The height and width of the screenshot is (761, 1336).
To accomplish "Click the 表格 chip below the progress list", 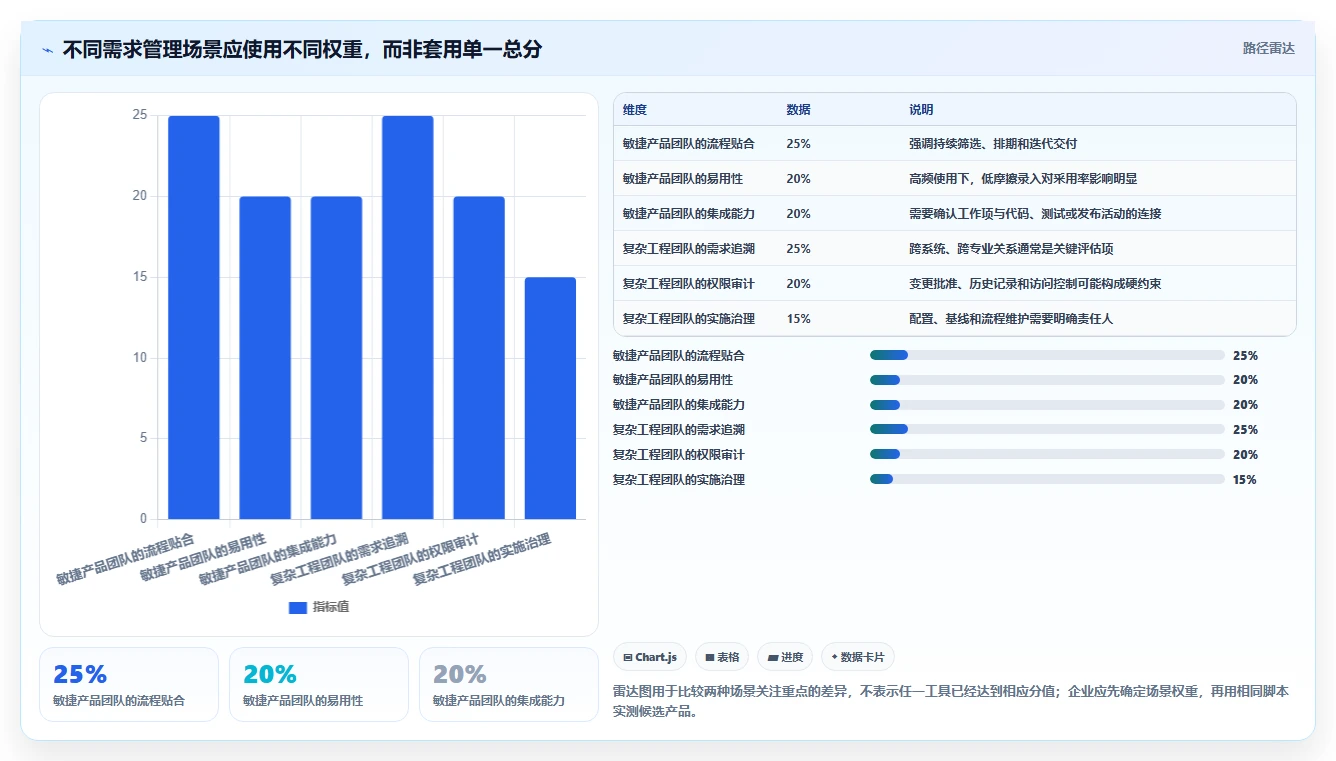I will coord(722,657).
